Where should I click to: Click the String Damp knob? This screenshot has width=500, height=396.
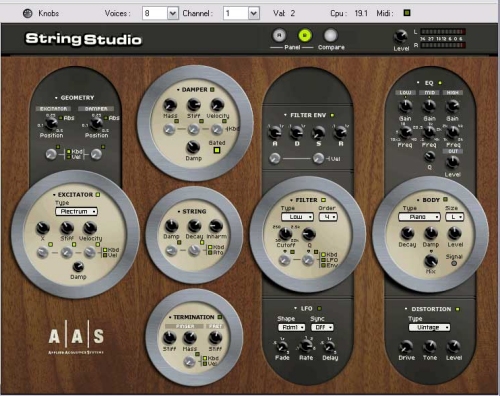pos(171,226)
